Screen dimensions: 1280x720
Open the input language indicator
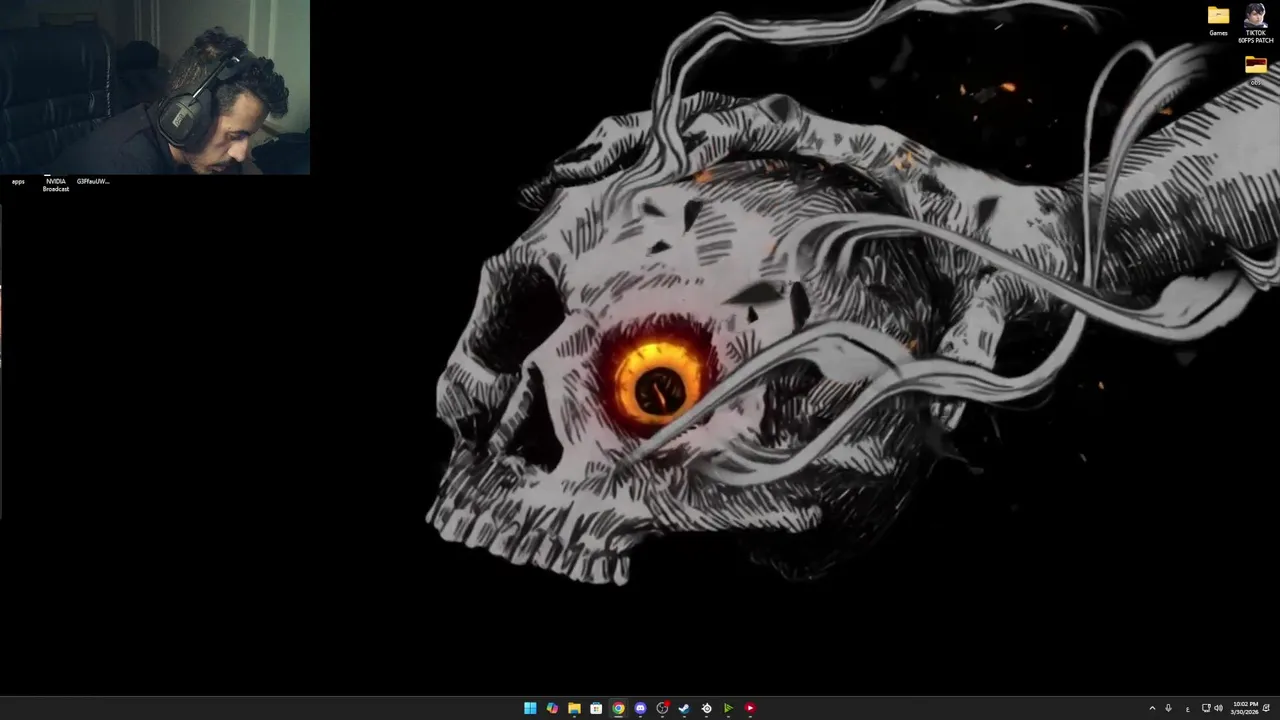(x=1188, y=708)
